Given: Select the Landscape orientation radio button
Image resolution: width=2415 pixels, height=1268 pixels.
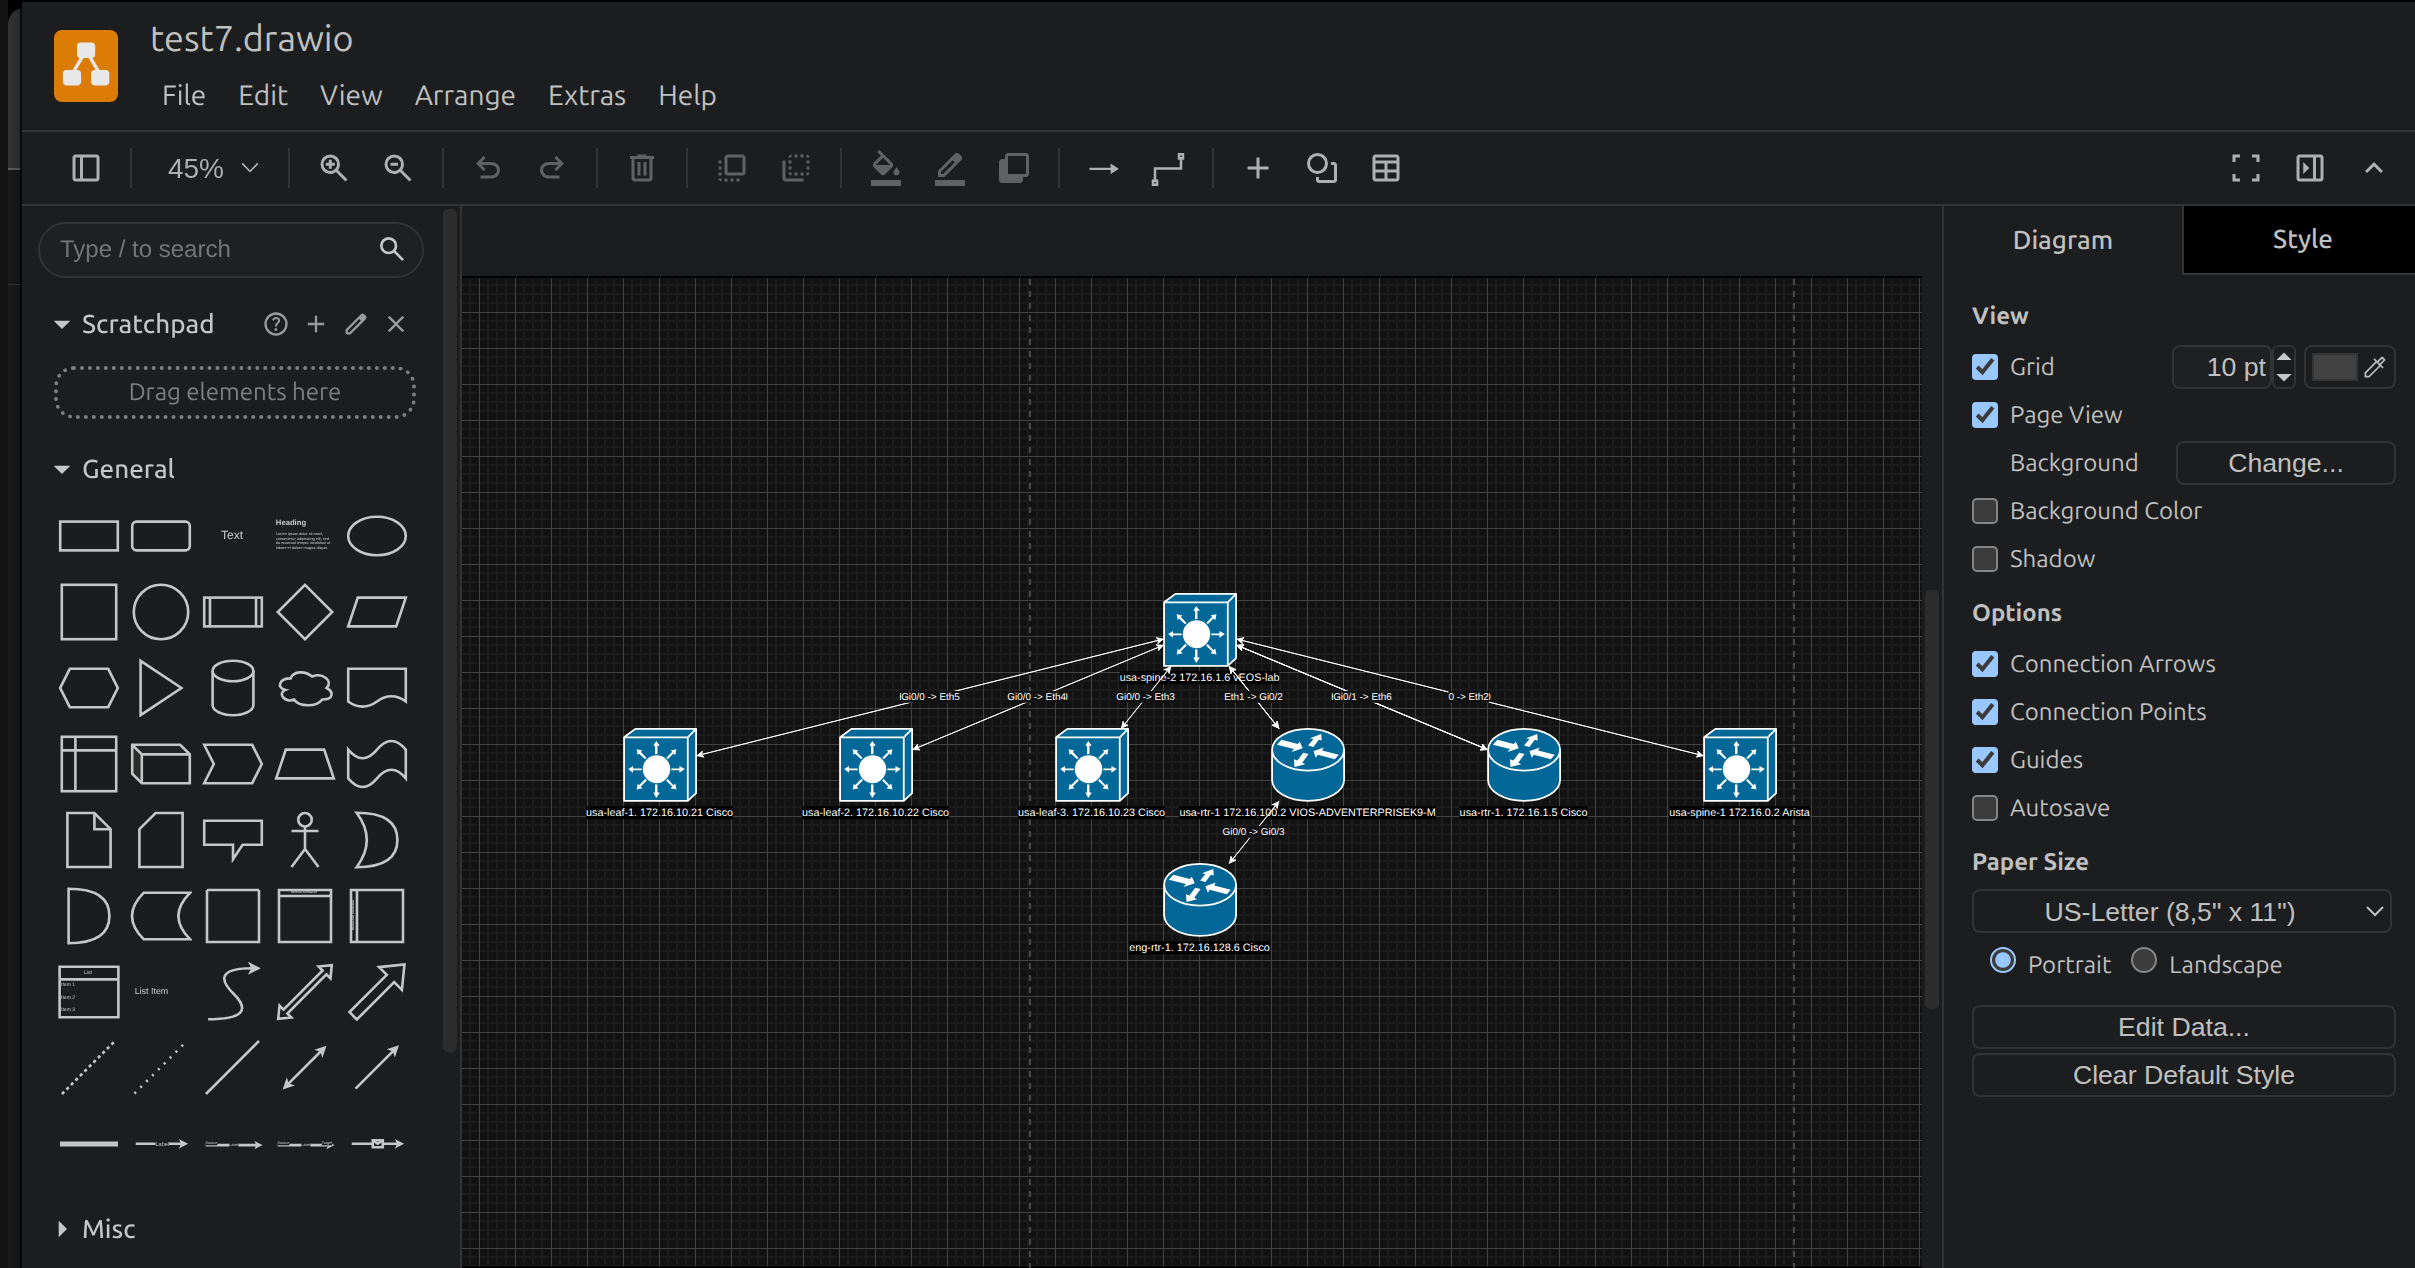Looking at the screenshot, I should click(x=2144, y=962).
